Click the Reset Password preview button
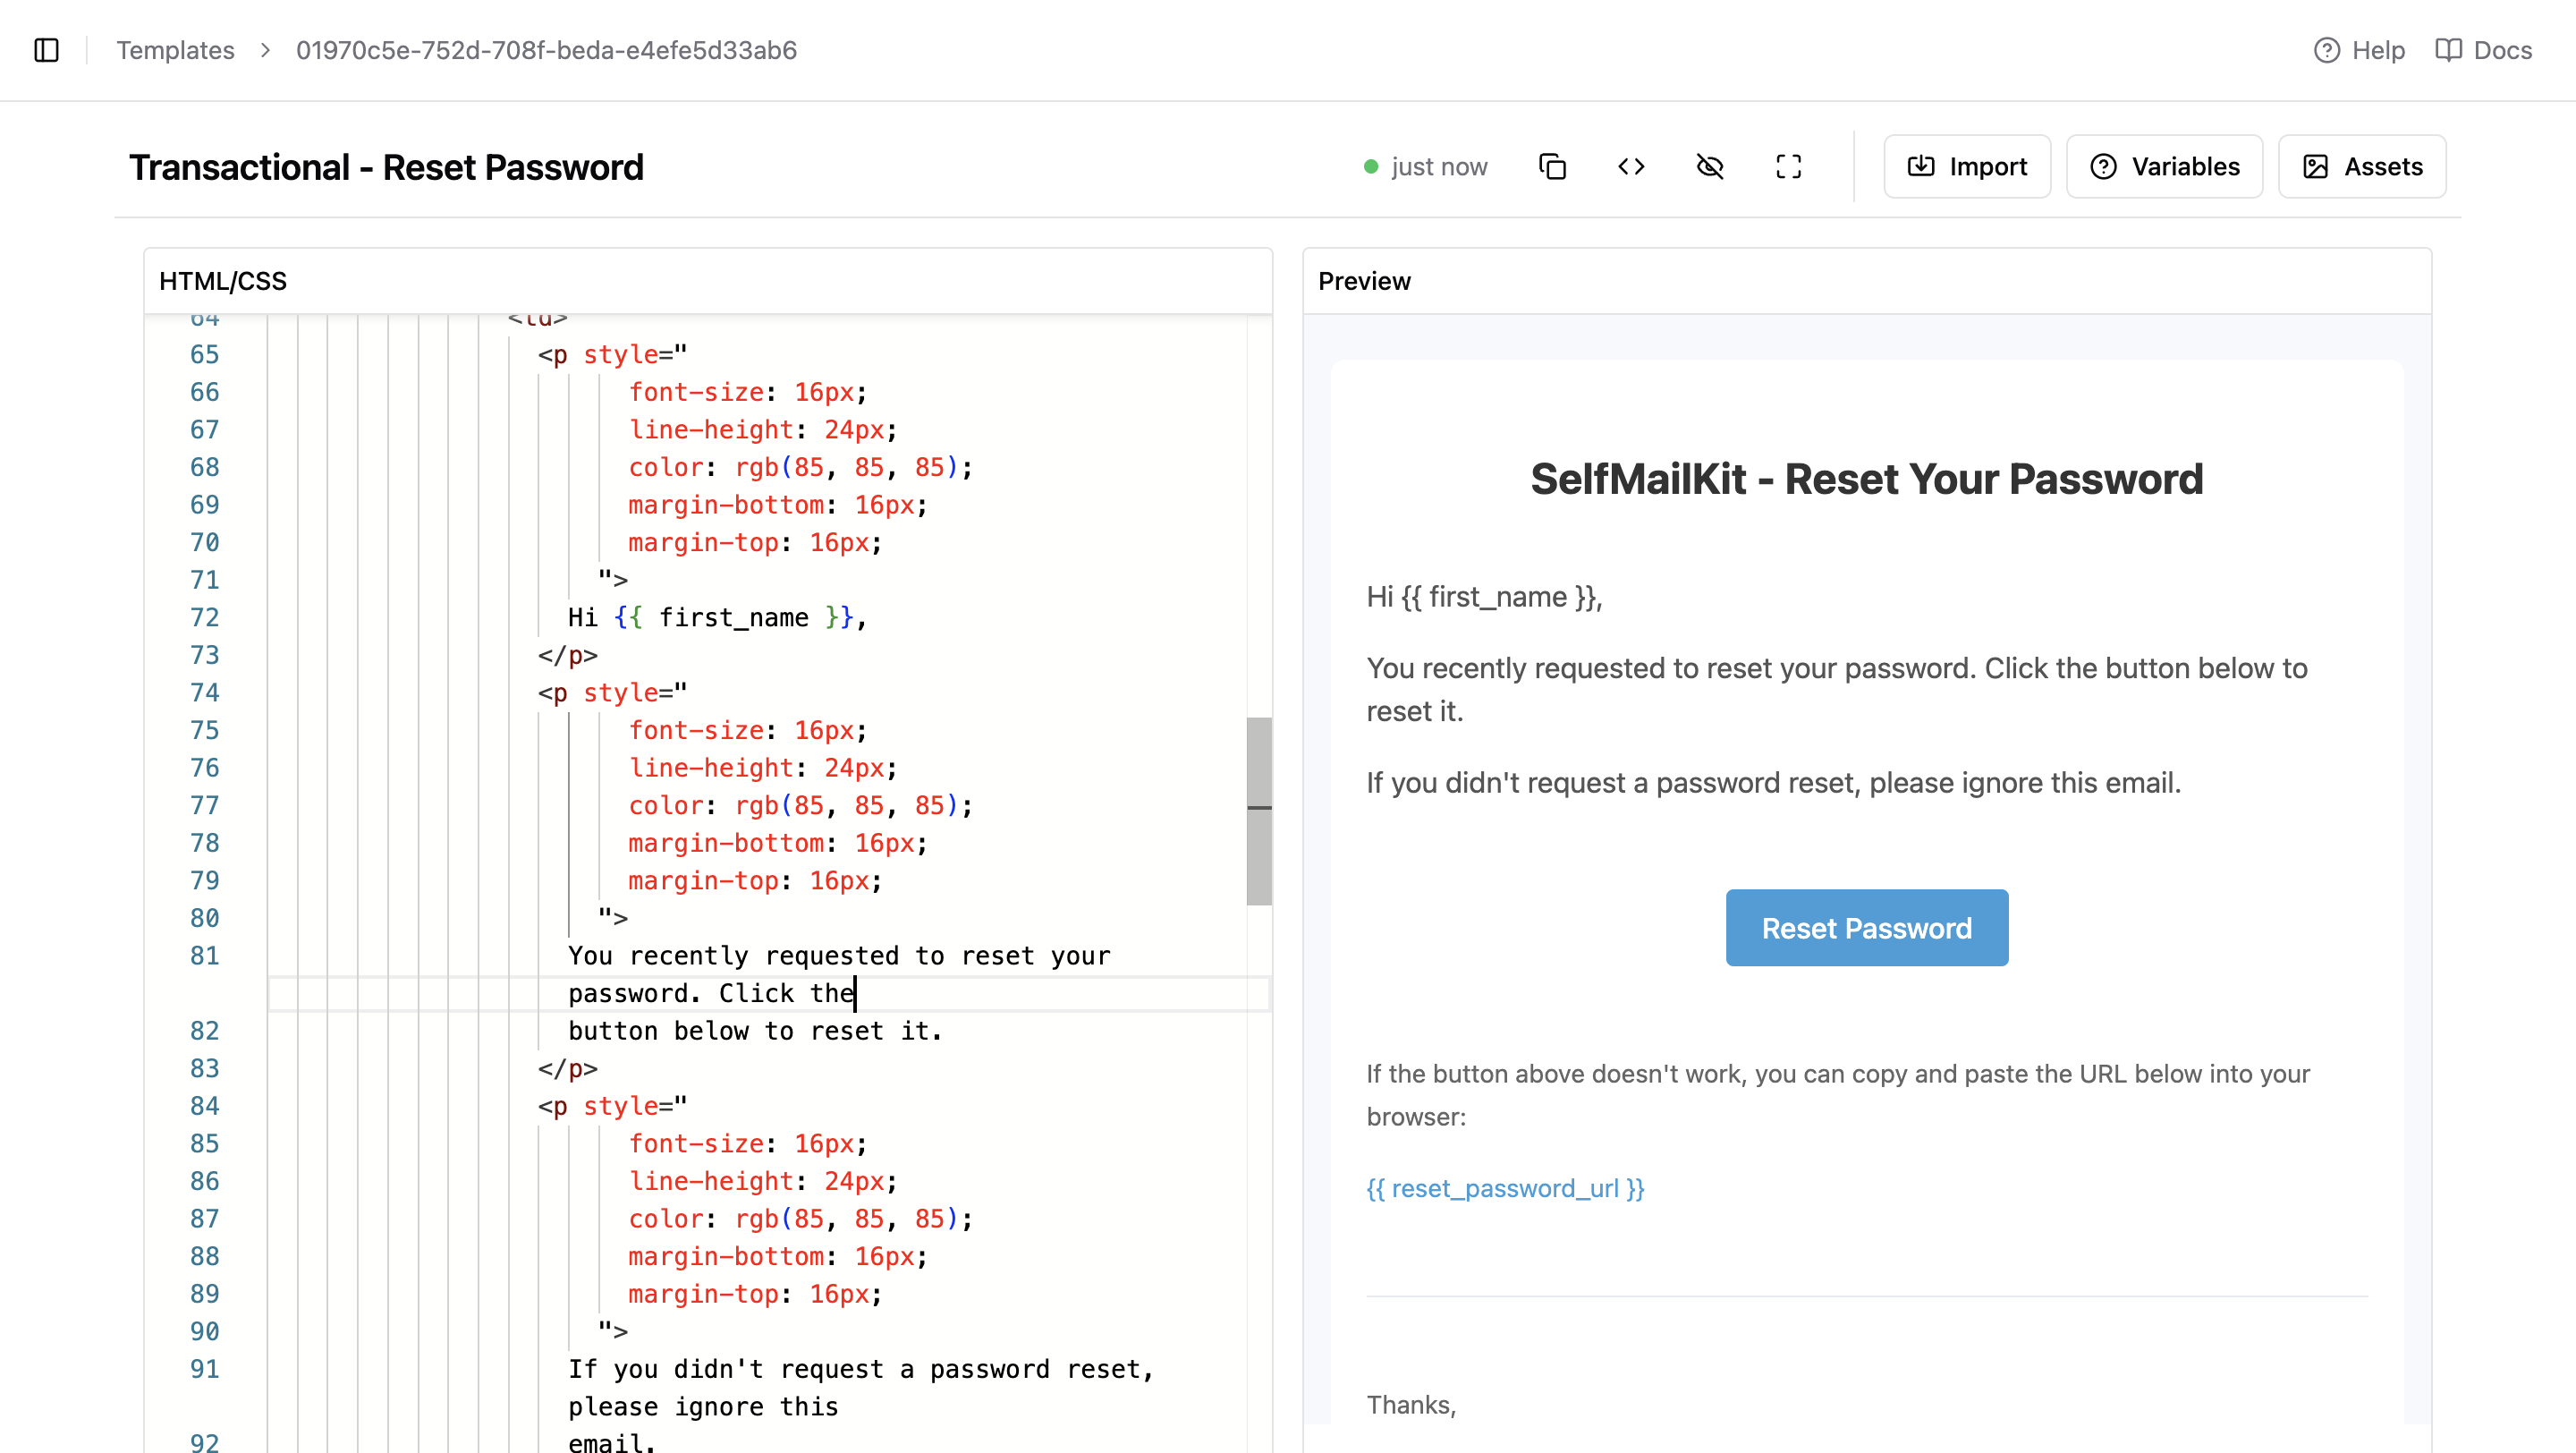The image size is (2576, 1453). pyautogui.click(x=1866, y=928)
